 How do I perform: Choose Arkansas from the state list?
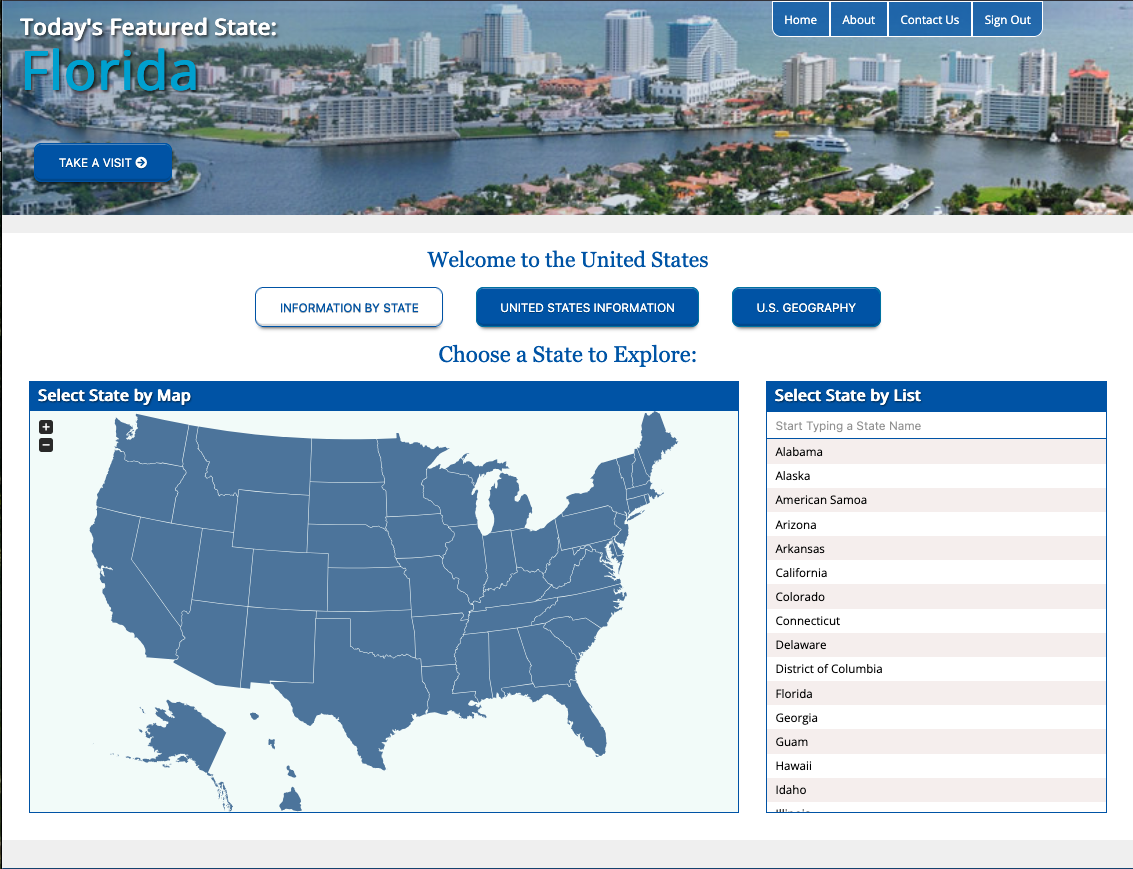point(936,548)
